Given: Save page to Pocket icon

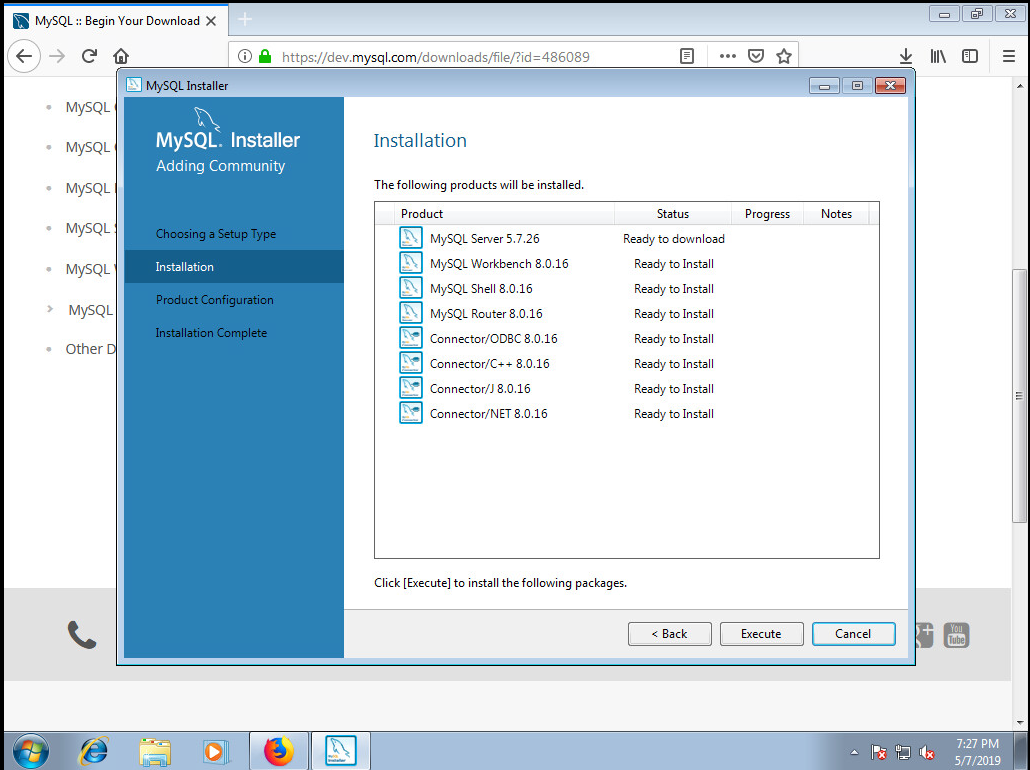Looking at the screenshot, I should click(756, 57).
